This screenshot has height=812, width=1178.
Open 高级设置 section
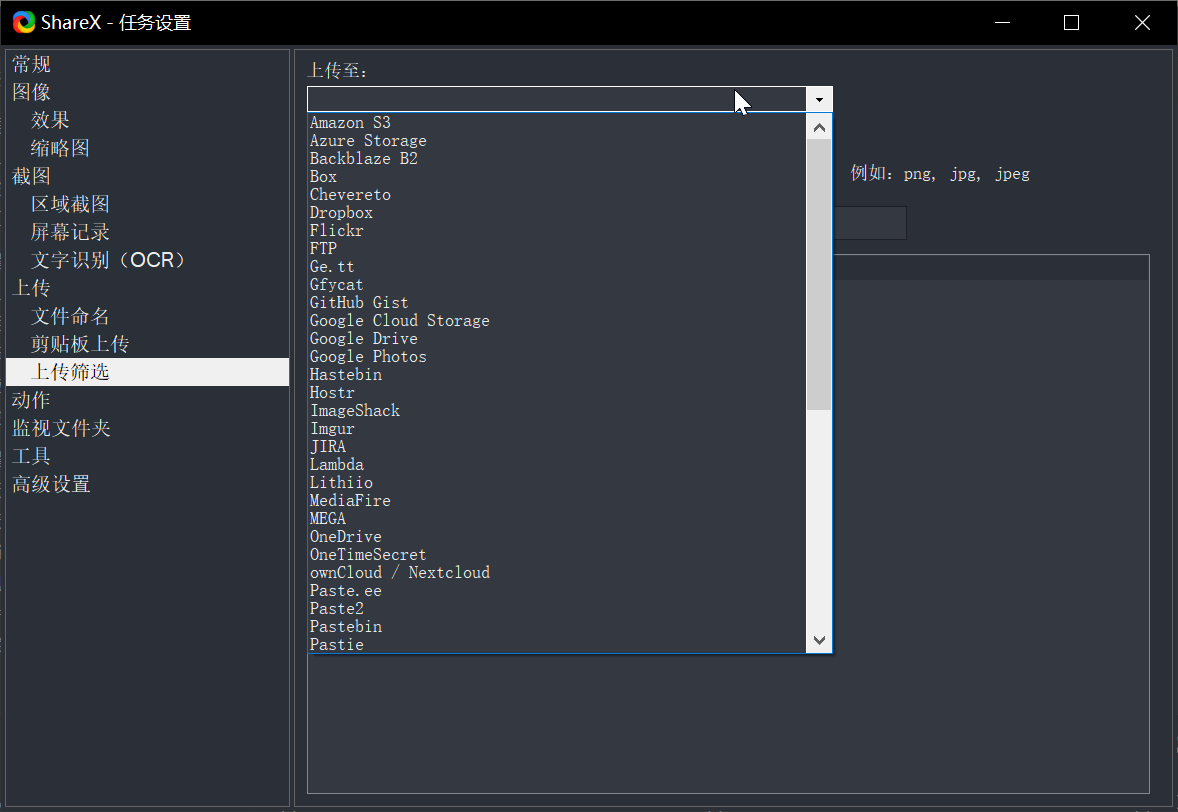point(51,484)
